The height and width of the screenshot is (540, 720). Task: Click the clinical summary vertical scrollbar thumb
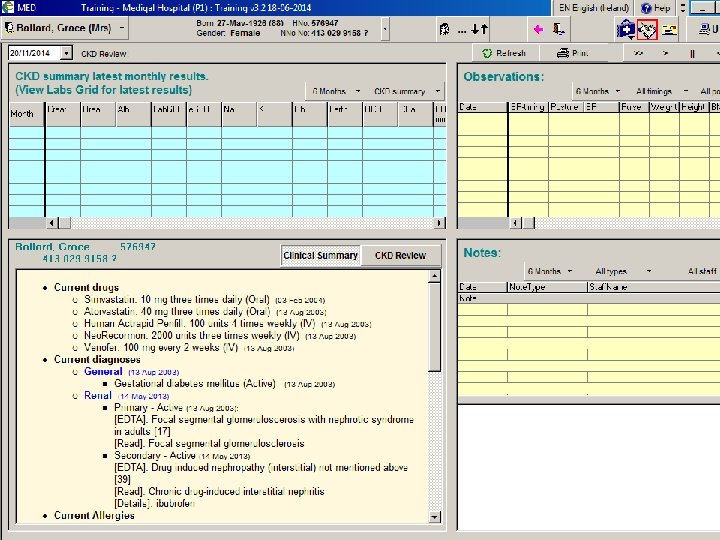click(434, 326)
